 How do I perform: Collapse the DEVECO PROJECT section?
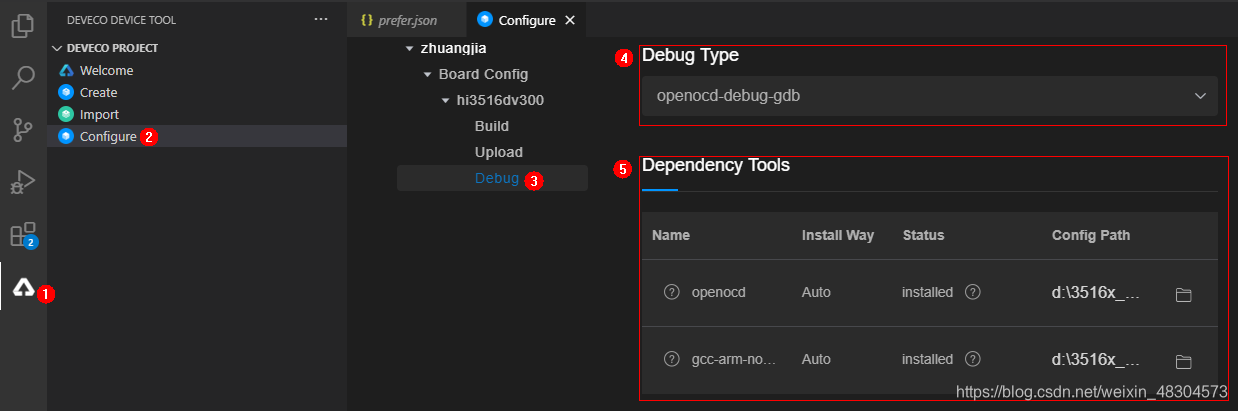coord(58,48)
